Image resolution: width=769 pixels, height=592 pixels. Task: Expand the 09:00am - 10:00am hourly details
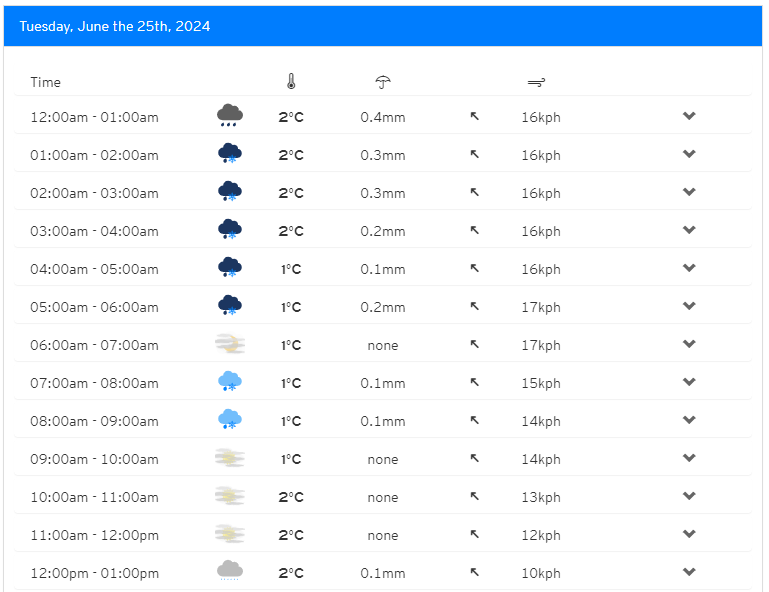689,458
